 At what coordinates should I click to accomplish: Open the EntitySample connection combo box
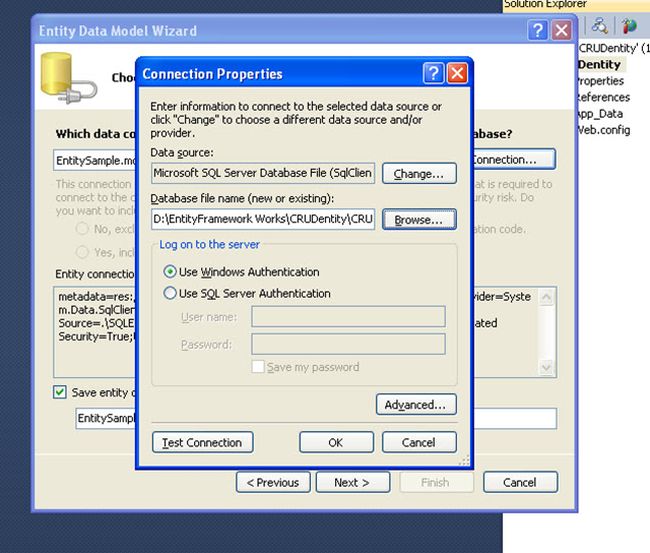(95, 160)
